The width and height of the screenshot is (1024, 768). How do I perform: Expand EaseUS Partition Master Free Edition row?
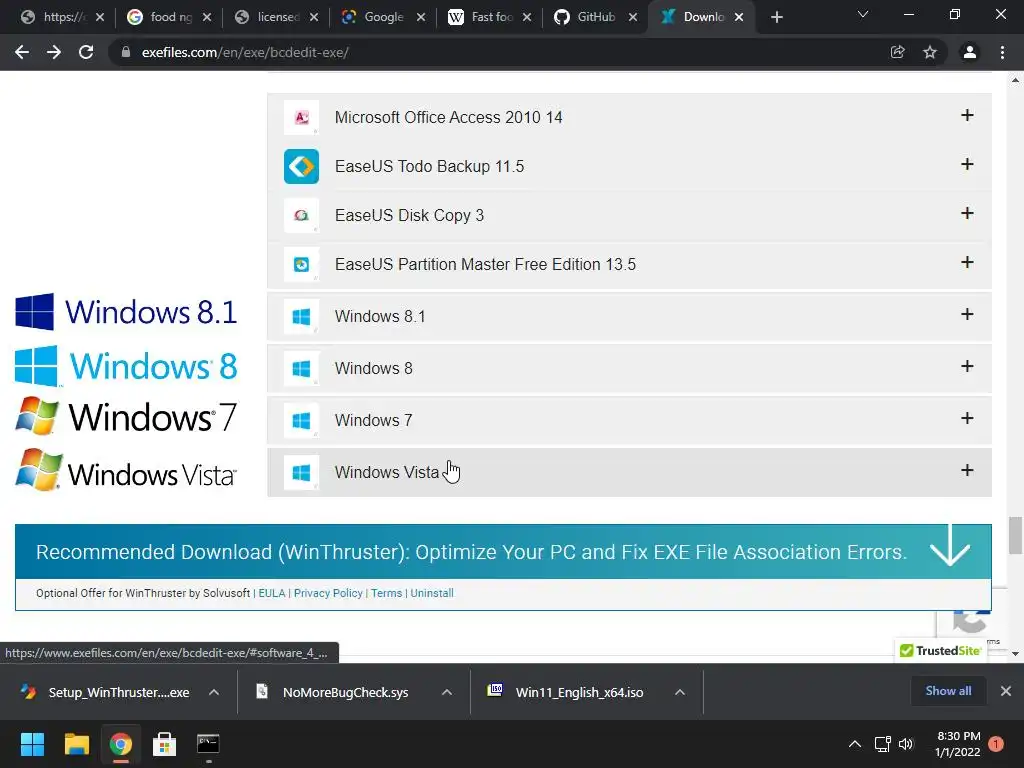(967, 263)
